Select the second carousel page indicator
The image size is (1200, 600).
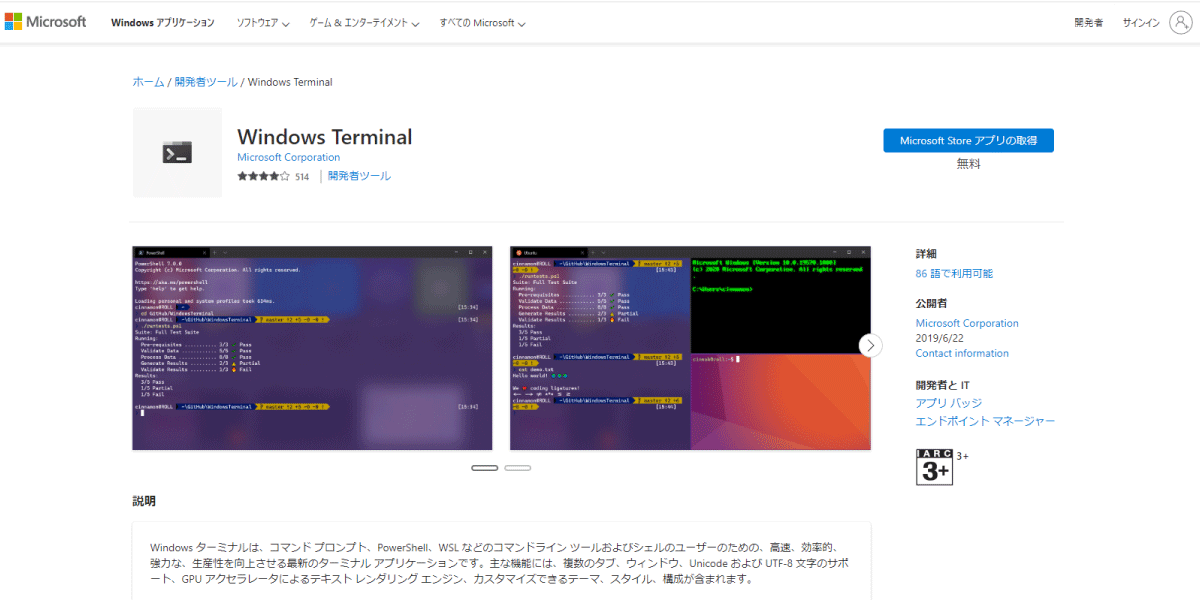[x=517, y=467]
